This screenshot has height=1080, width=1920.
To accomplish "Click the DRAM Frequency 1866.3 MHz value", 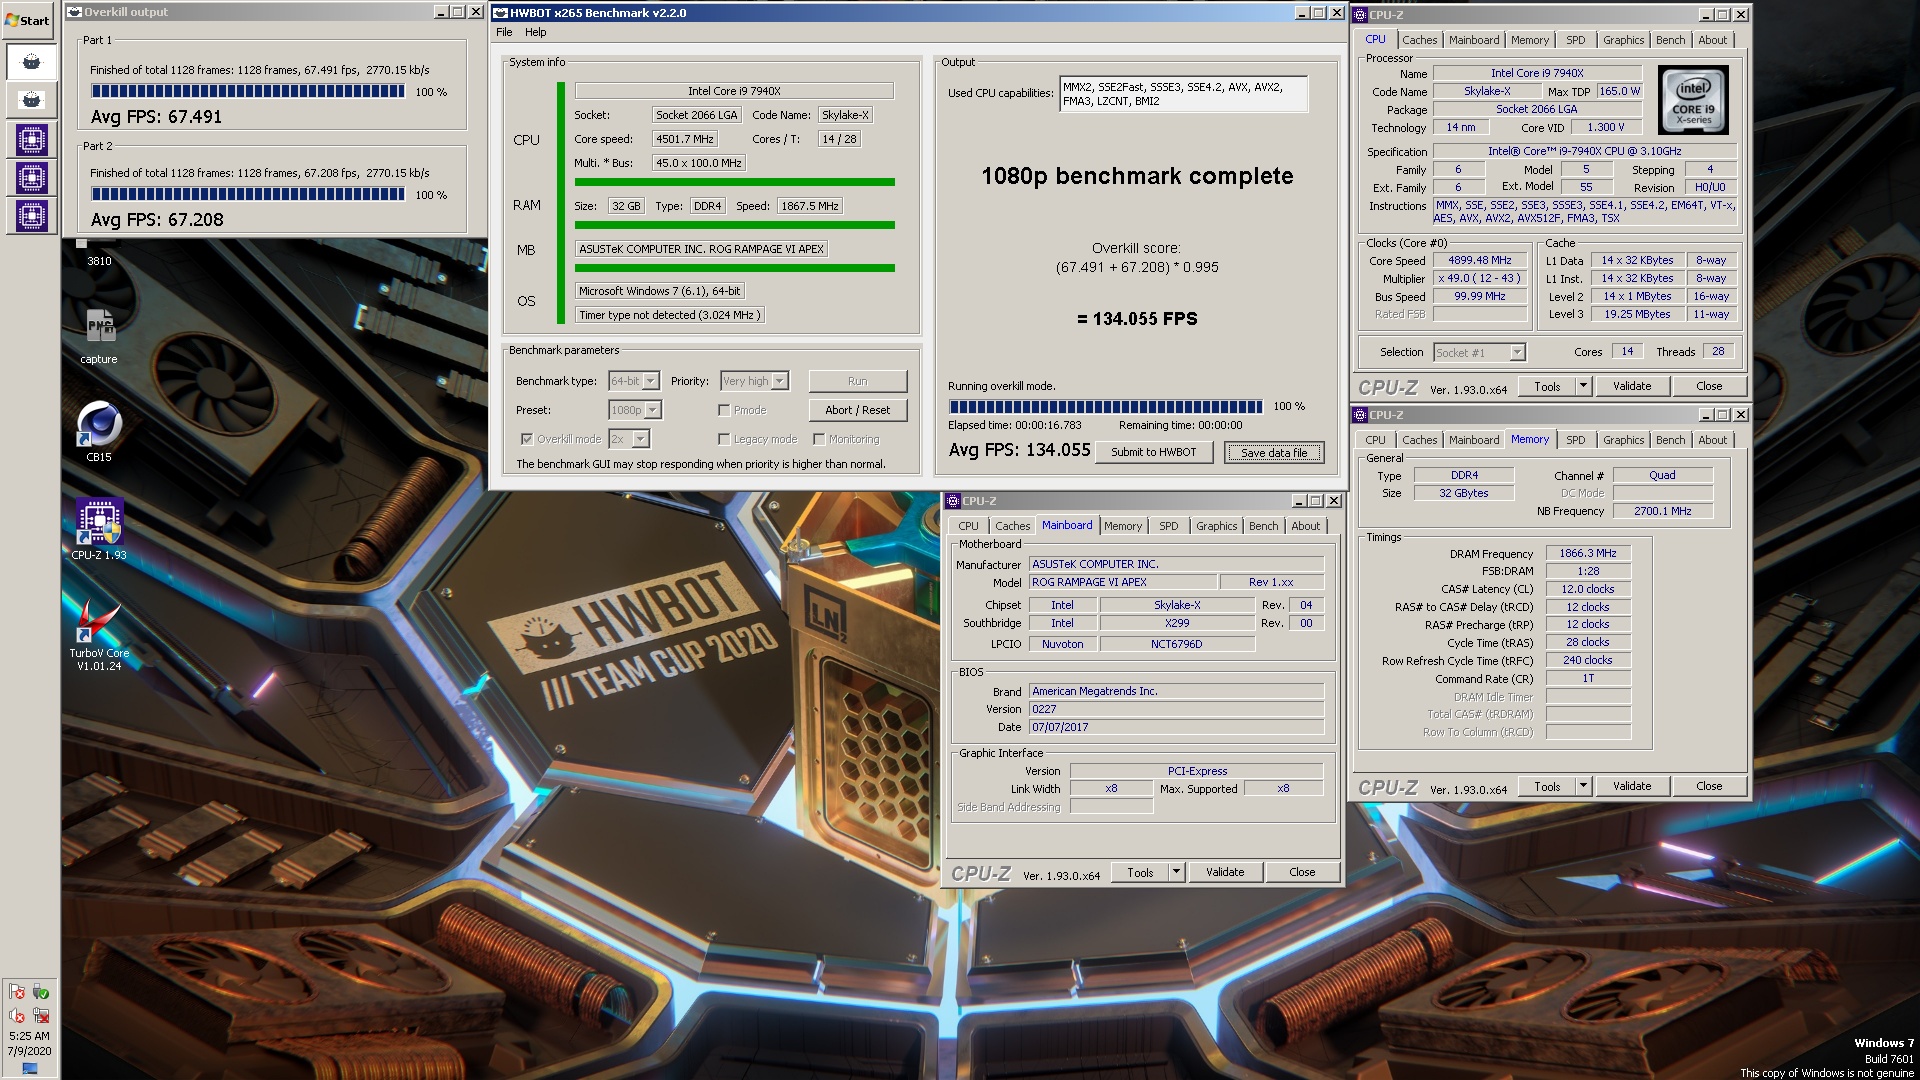I will [1588, 553].
